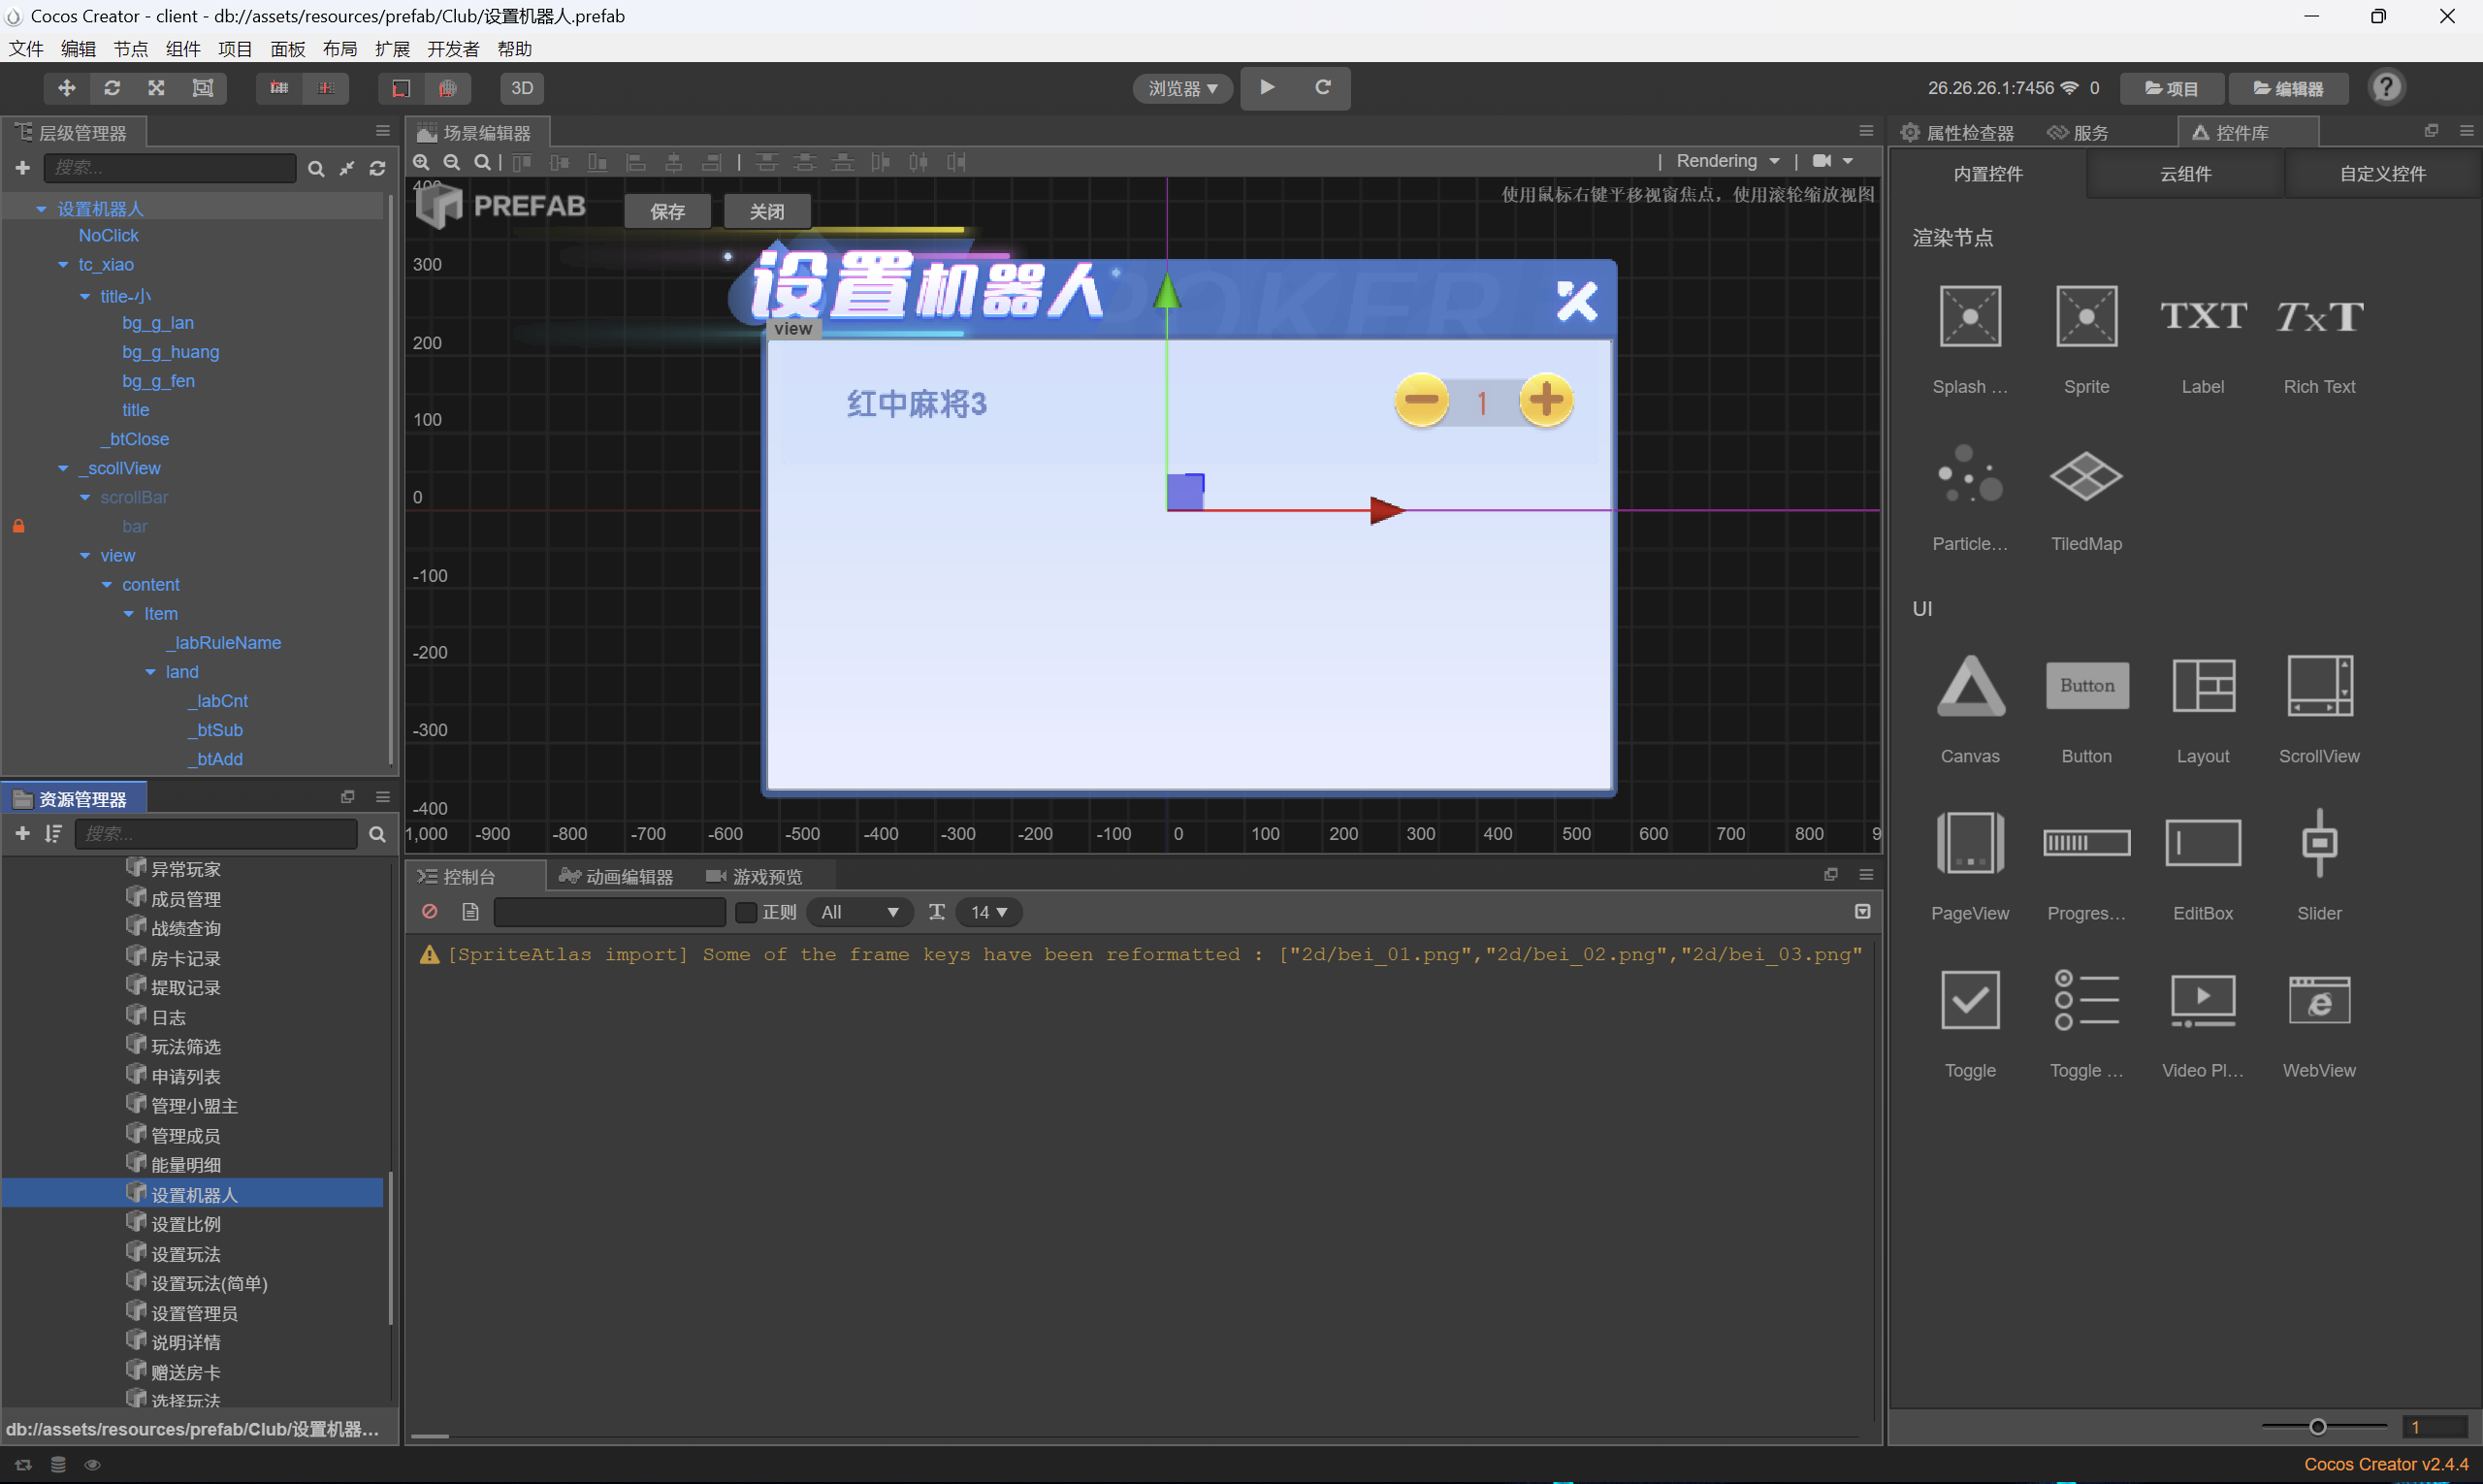Screen dimensions: 2483x1484
Task: Open the 节点 menu
Action: pyautogui.click(x=130, y=49)
